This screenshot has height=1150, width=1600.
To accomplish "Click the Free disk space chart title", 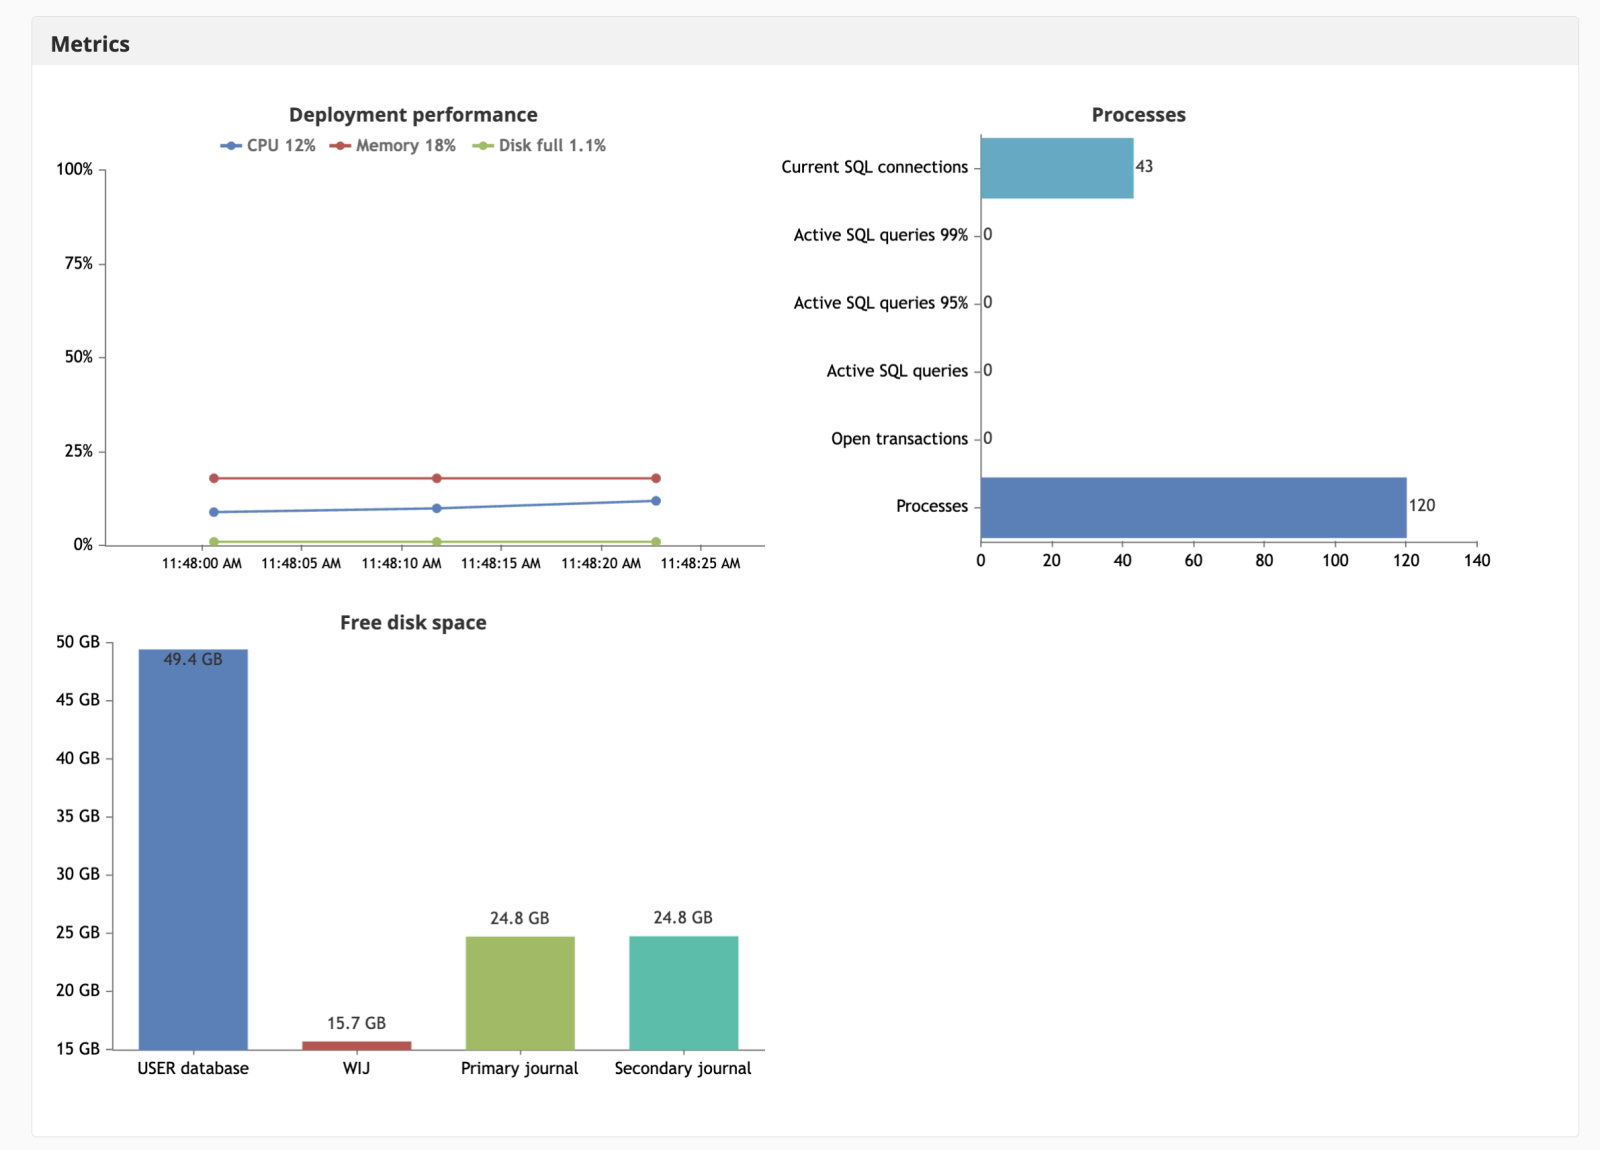I will coord(413,623).
